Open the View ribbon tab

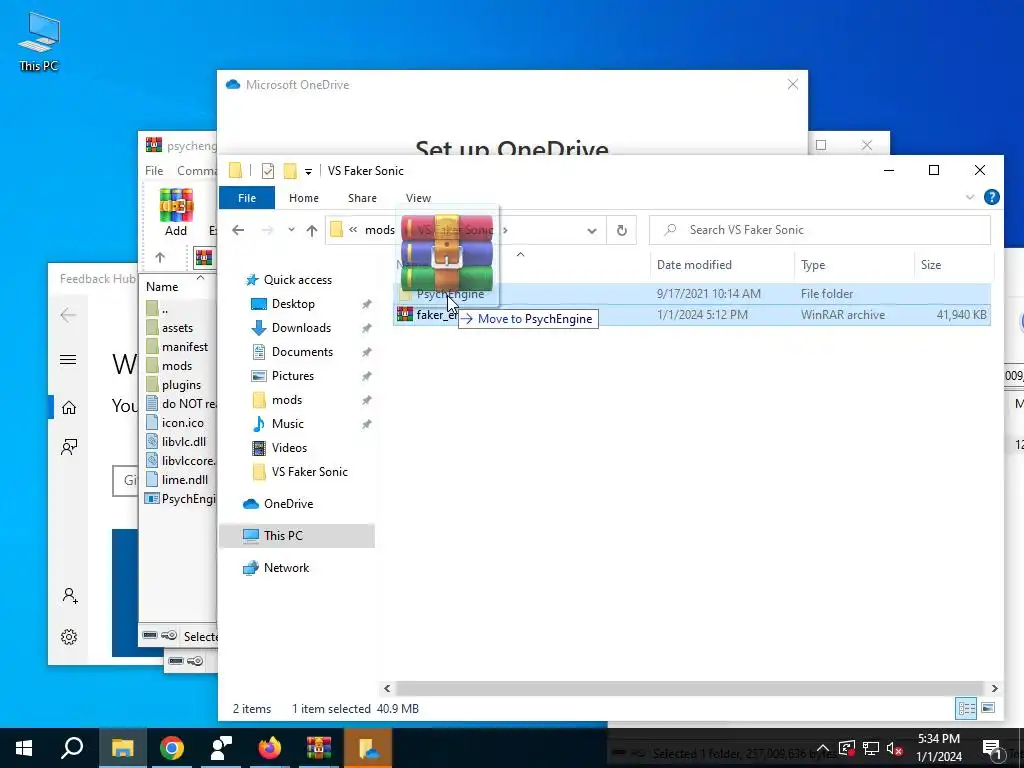pyautogui.click(x=418, y=198)
